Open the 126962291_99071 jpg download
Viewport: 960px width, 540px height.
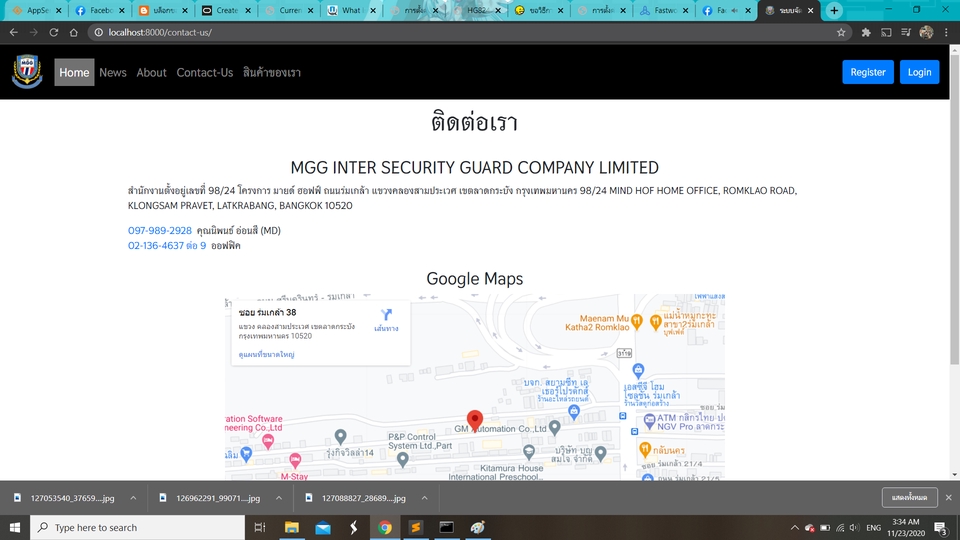(x=218, y=498)
